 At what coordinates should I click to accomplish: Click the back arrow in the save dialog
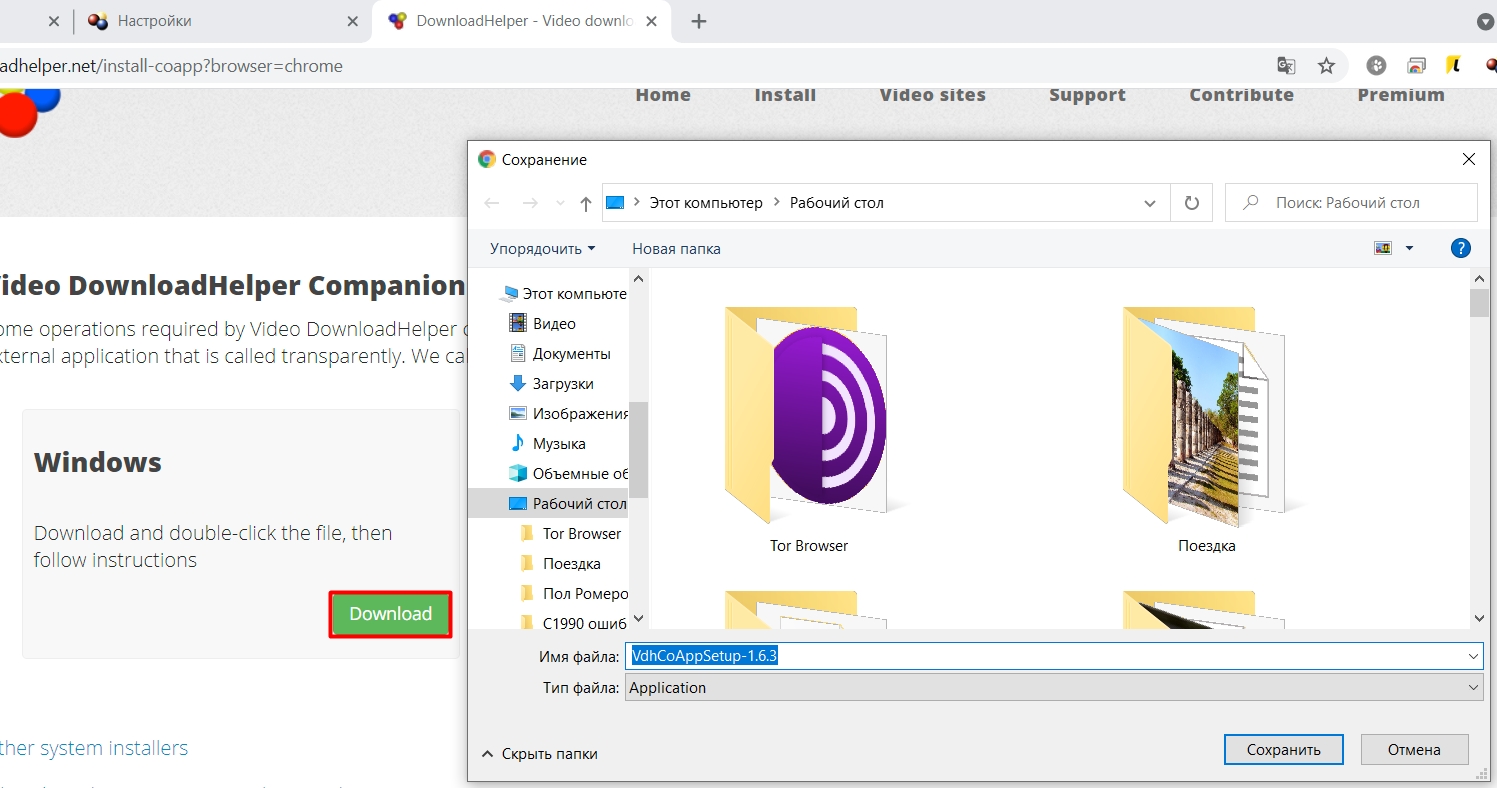coord(491,203)
